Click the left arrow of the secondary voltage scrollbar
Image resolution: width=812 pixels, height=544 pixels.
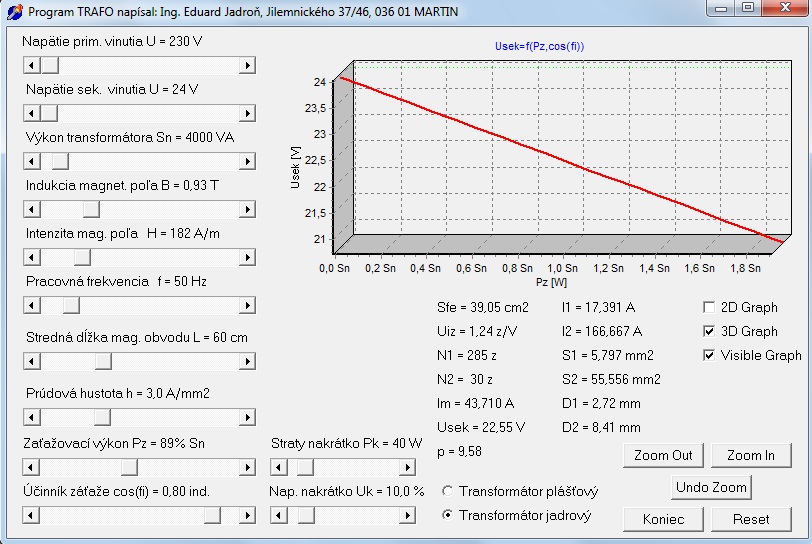click(x=32, y=113)
